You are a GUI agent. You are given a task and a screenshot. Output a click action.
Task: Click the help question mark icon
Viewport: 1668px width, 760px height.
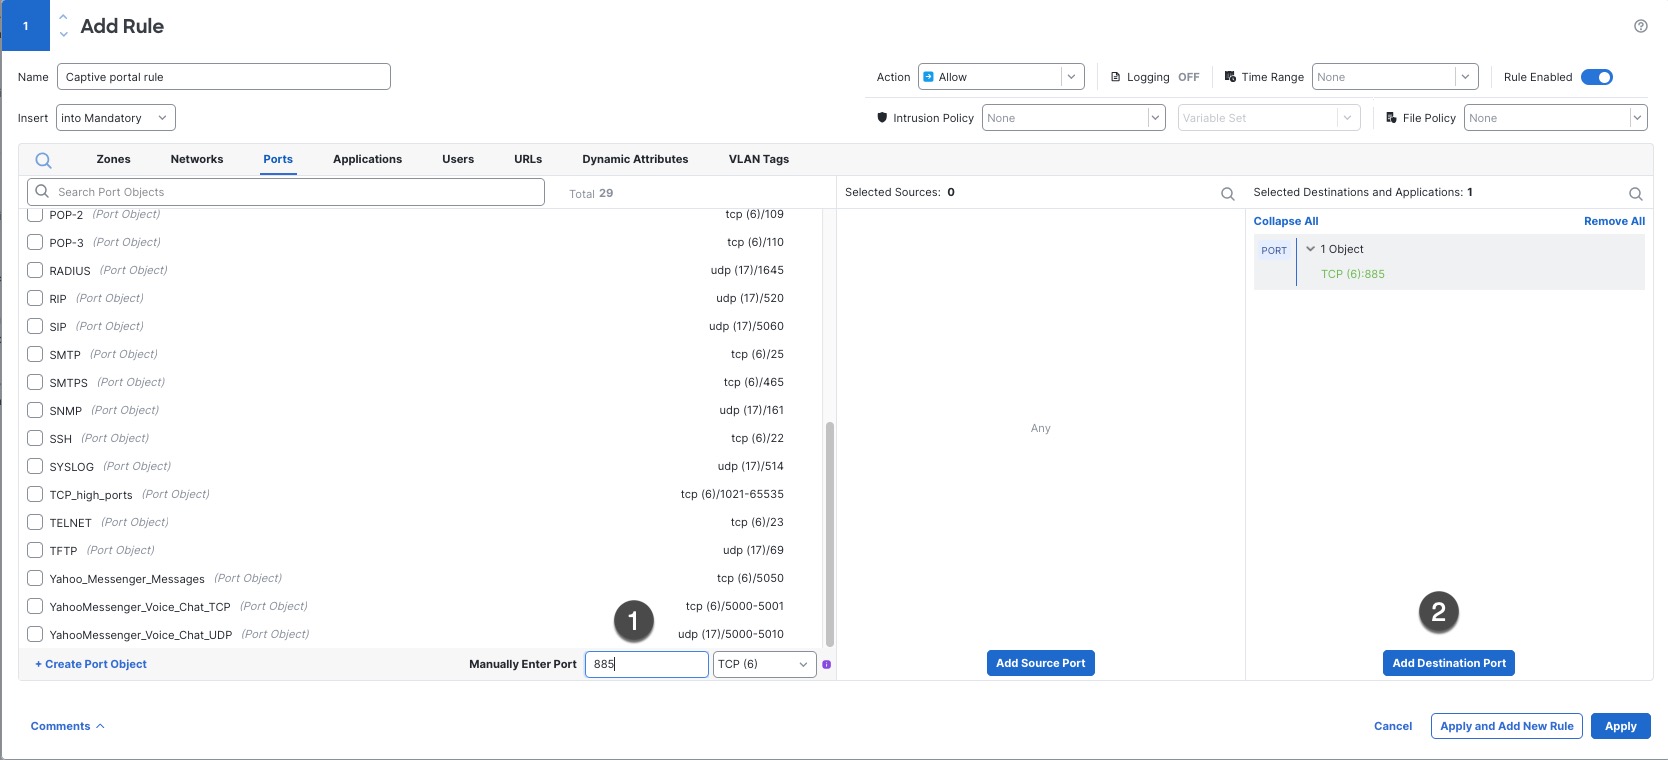coord(1640,26)
